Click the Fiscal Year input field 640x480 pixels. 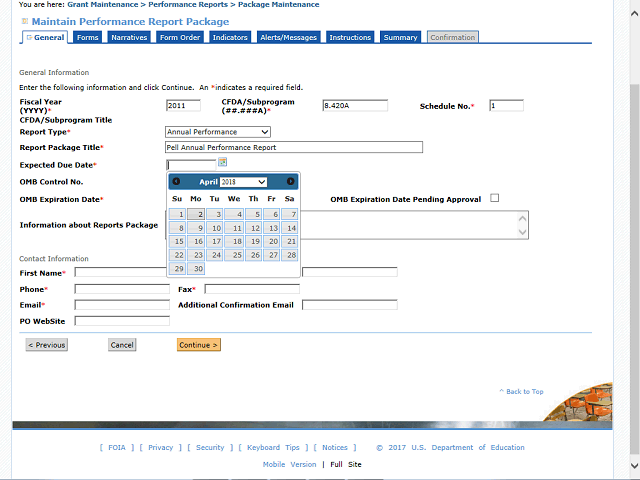(x=183, y=105)
